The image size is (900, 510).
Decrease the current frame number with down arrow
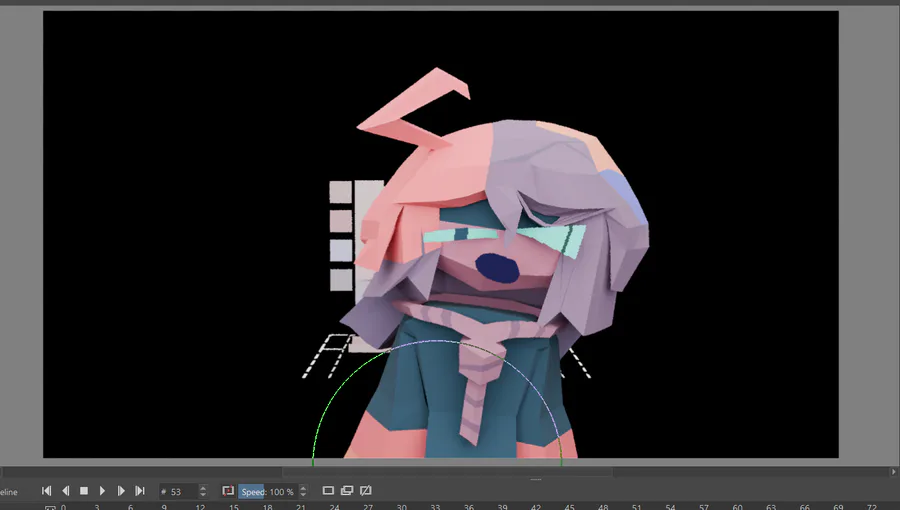point(203,495)
